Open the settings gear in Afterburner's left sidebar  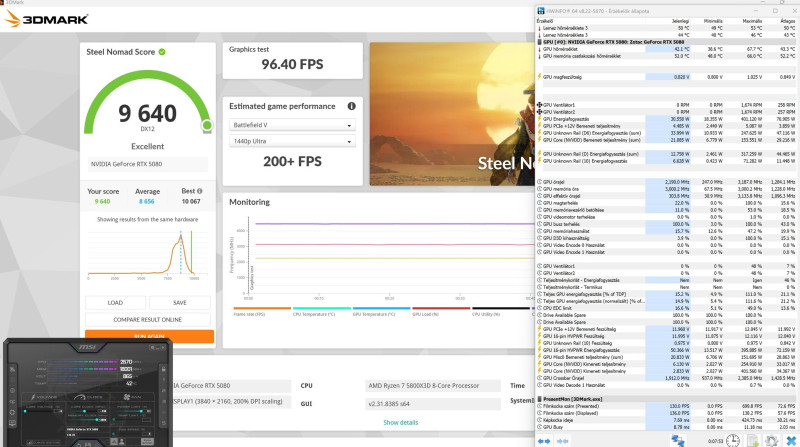pyautogui.click(x=12, y=412)
